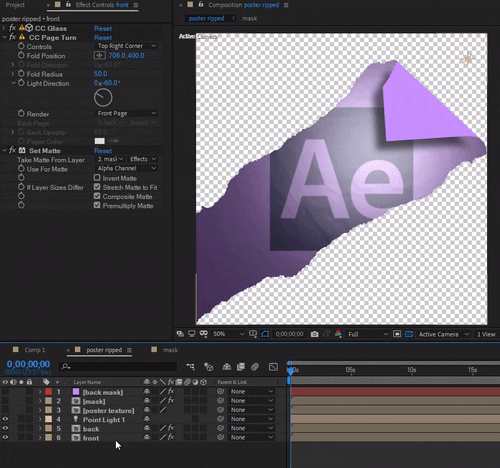Click back mask layer red label color
This screenshot has width=500, height=468.
tap(49, 392)
